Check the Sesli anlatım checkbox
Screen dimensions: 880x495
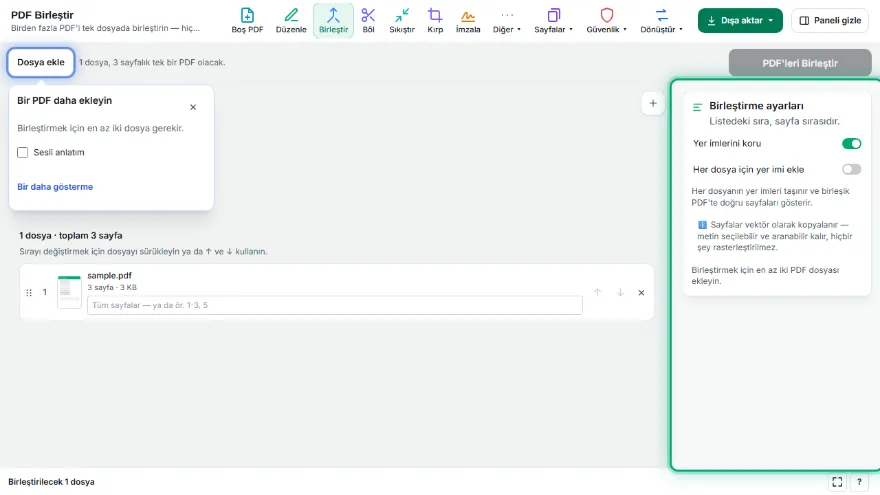click(22, 153)
